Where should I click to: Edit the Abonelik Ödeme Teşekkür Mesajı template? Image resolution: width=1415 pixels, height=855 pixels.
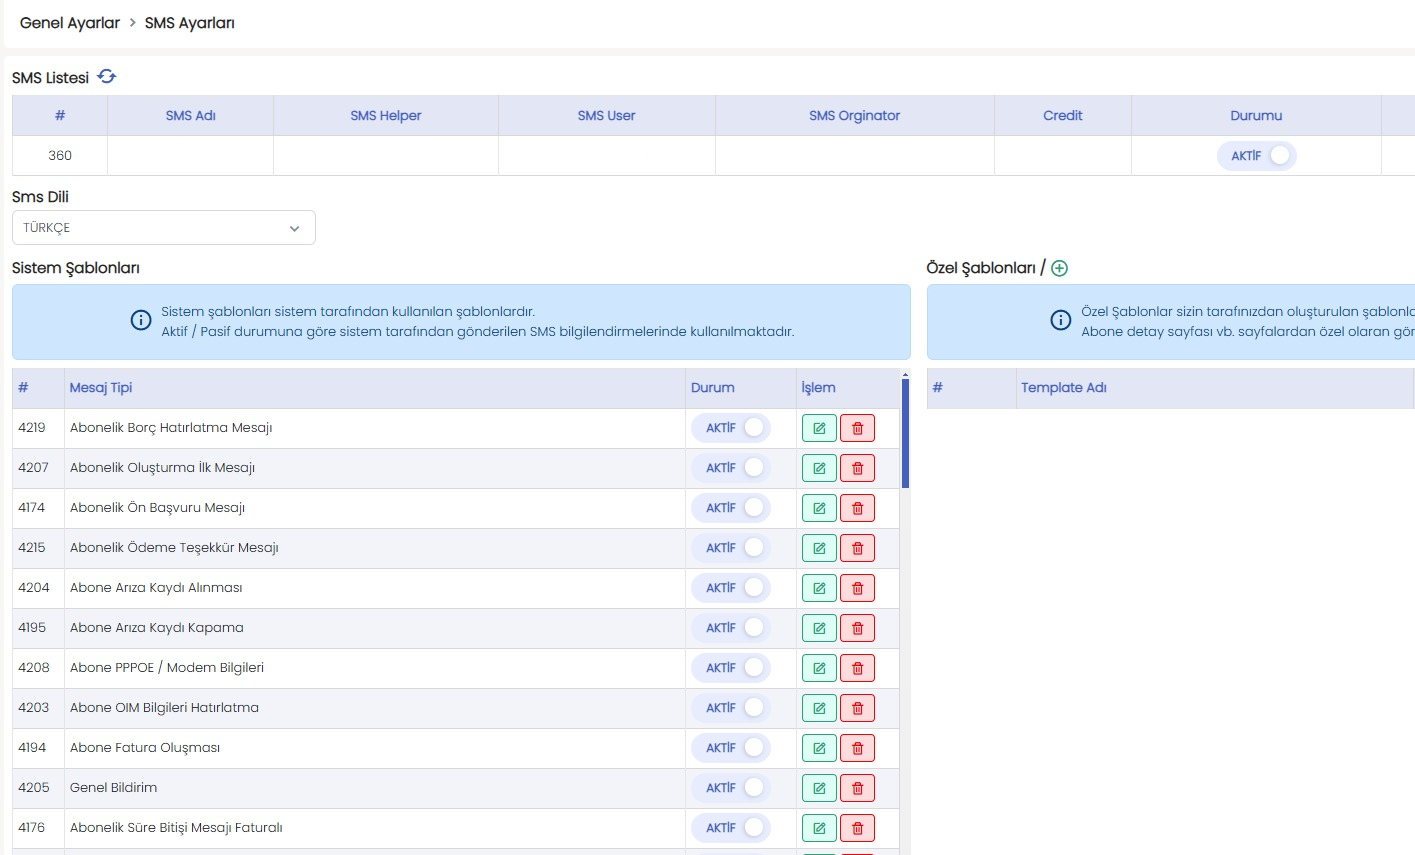819,548
